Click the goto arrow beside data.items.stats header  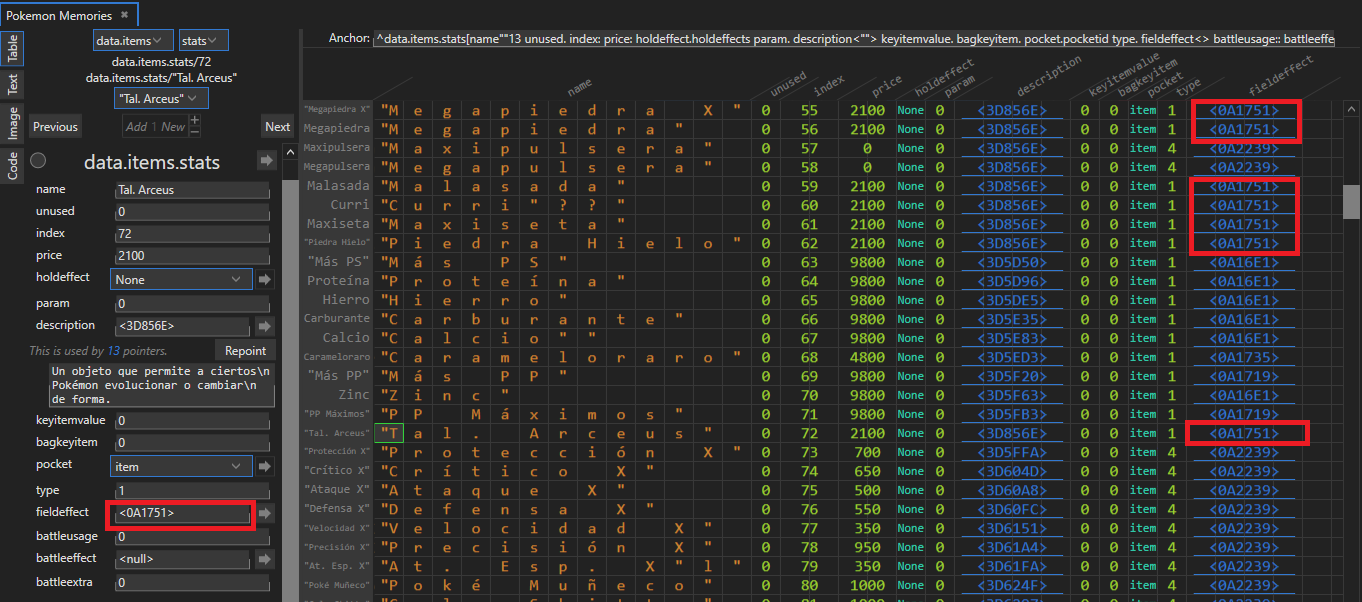266,161
